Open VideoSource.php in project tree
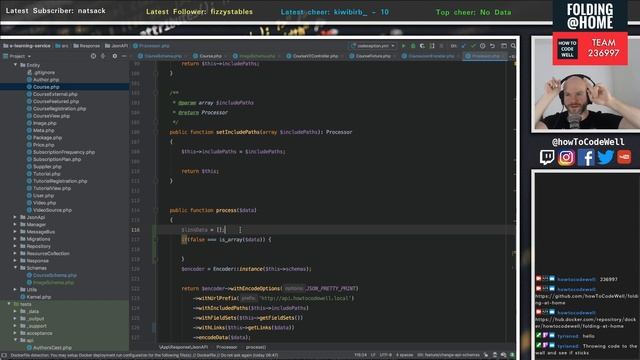This screenshot has height=360, width=640. [x=52, y=210]
